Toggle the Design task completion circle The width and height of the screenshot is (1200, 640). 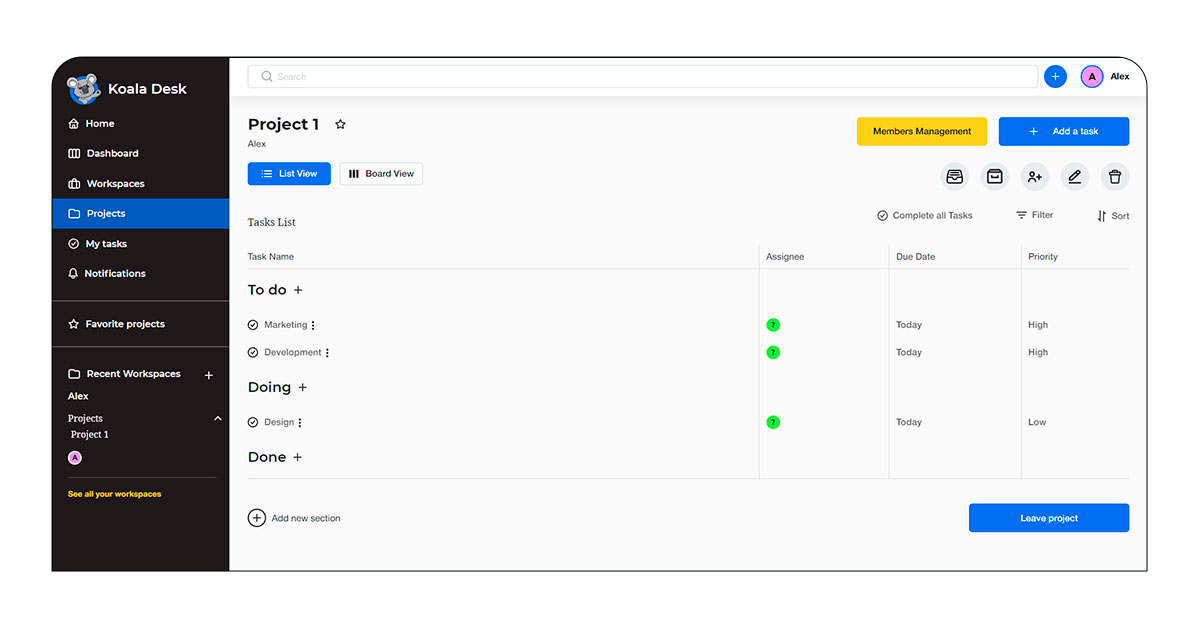pos(253,423)
